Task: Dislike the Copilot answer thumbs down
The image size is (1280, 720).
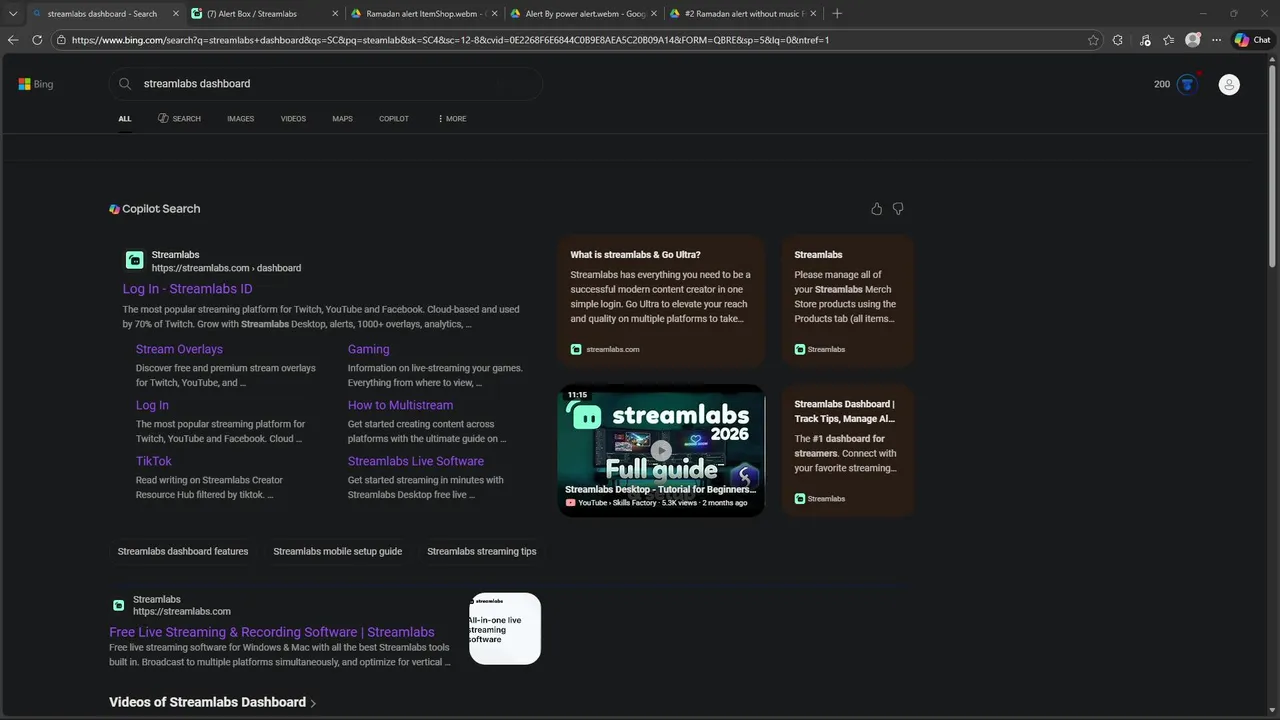Action: (x=898, y=209)
